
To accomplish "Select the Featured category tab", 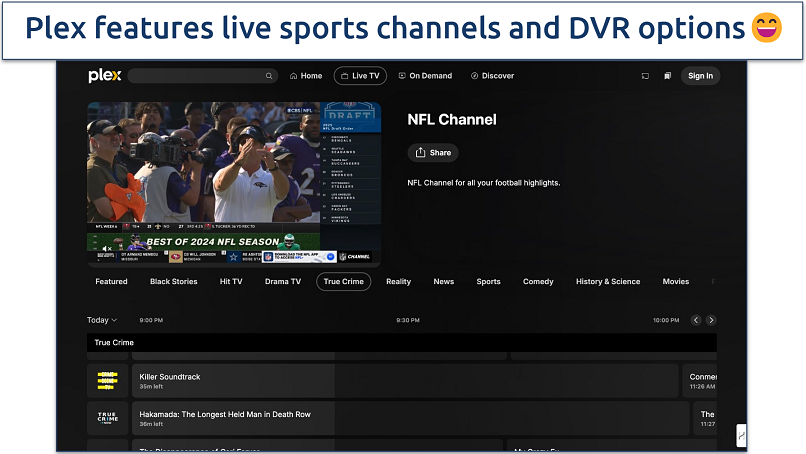I will 111,282.
